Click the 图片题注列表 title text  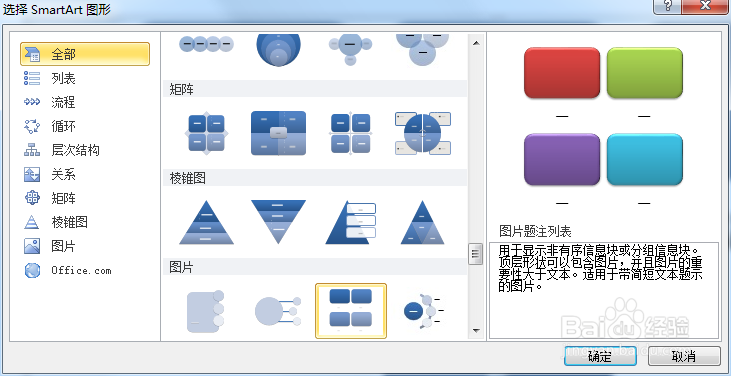pyautogui.click(x=535, y=232)
